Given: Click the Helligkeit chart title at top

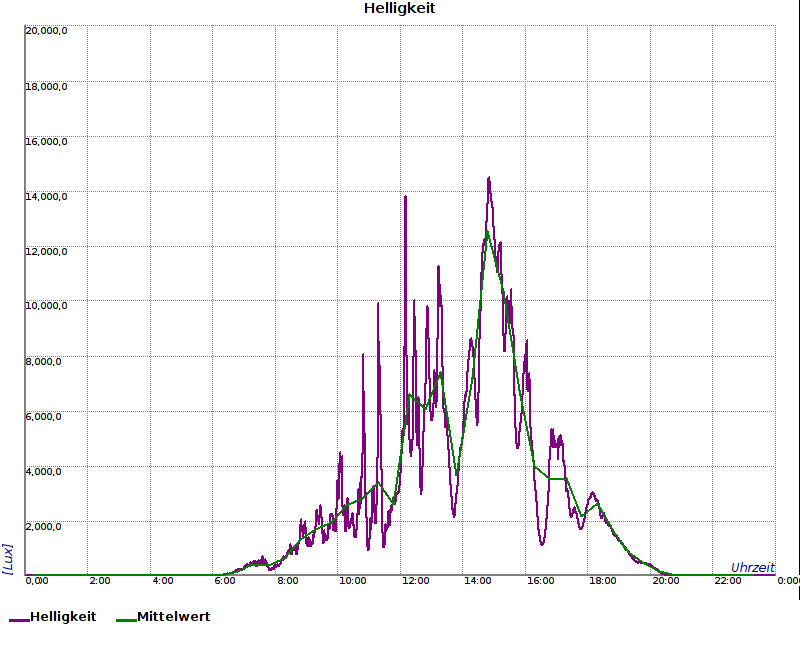Looking at the screenshot, I should (399, 9).
